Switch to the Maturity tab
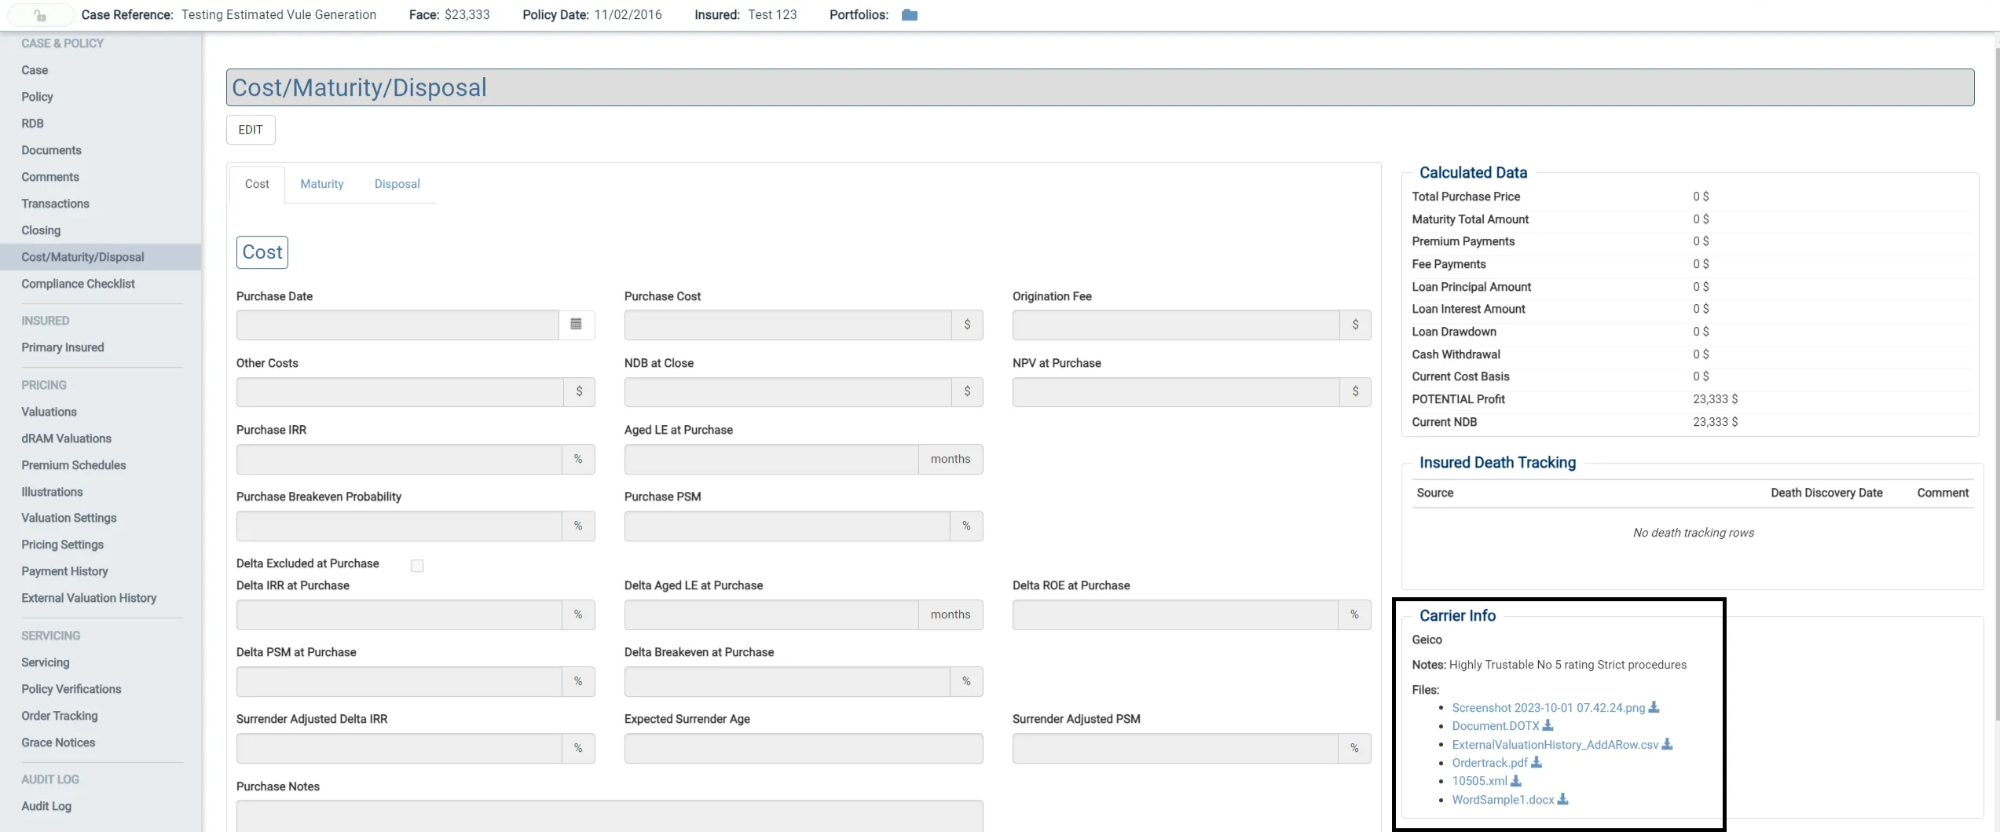Screen dimensions: 2000x832 coord(321,184)
